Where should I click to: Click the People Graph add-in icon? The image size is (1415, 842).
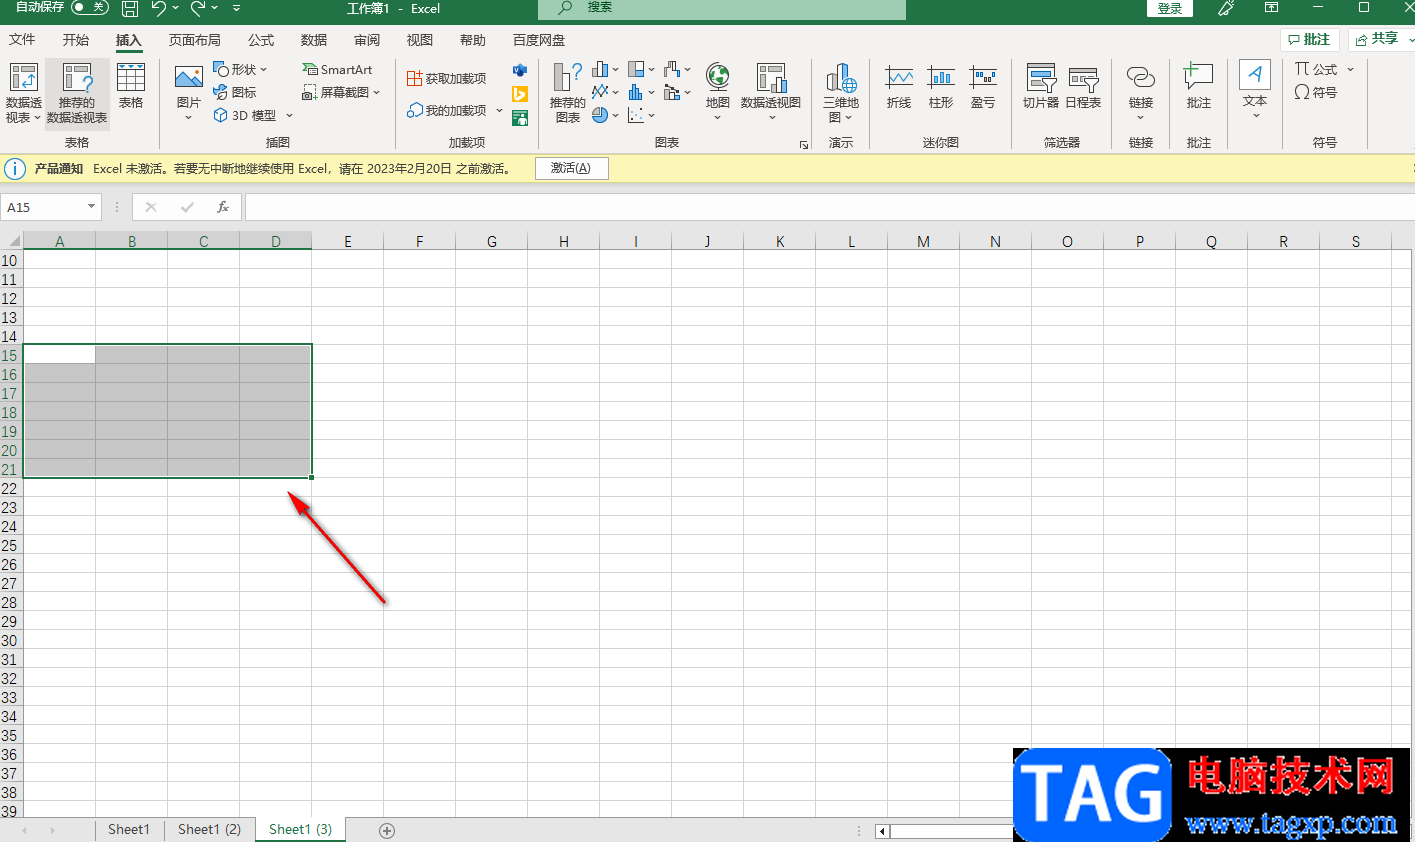[520, 118]
